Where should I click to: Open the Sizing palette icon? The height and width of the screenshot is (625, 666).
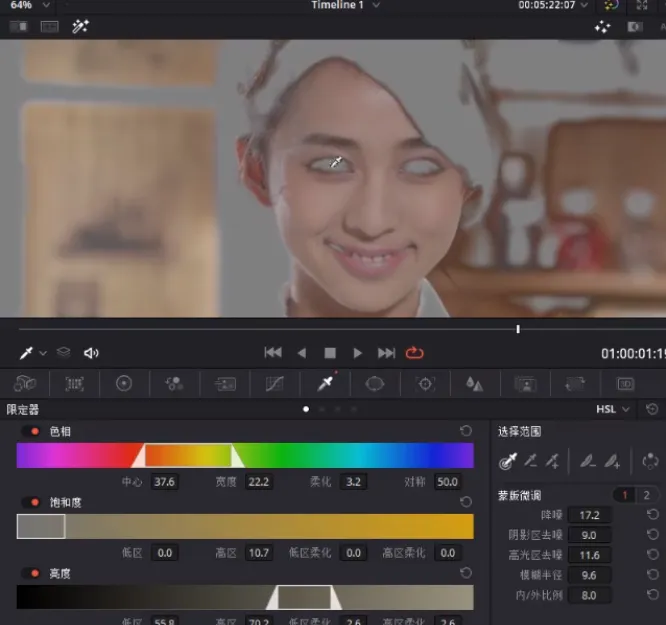point(575,384)
